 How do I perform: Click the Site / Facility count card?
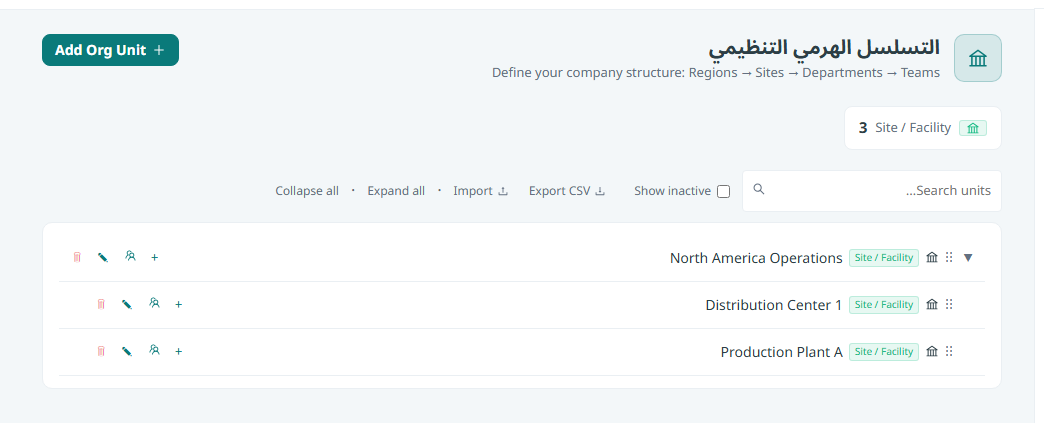[x=923, y=128]
